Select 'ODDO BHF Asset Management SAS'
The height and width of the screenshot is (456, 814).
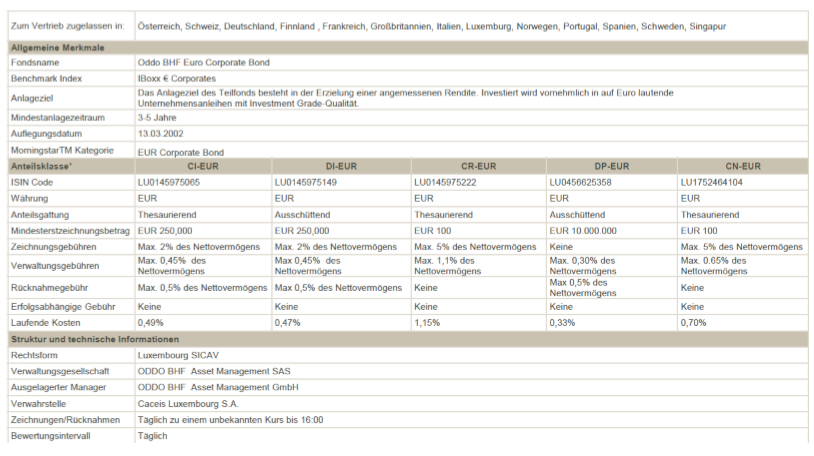[x=214, y=371]
